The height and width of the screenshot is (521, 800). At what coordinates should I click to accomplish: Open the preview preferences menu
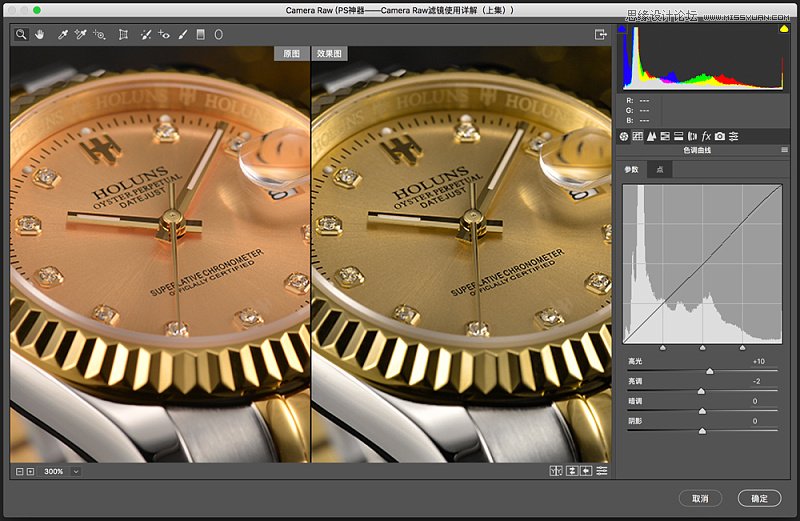602,471
